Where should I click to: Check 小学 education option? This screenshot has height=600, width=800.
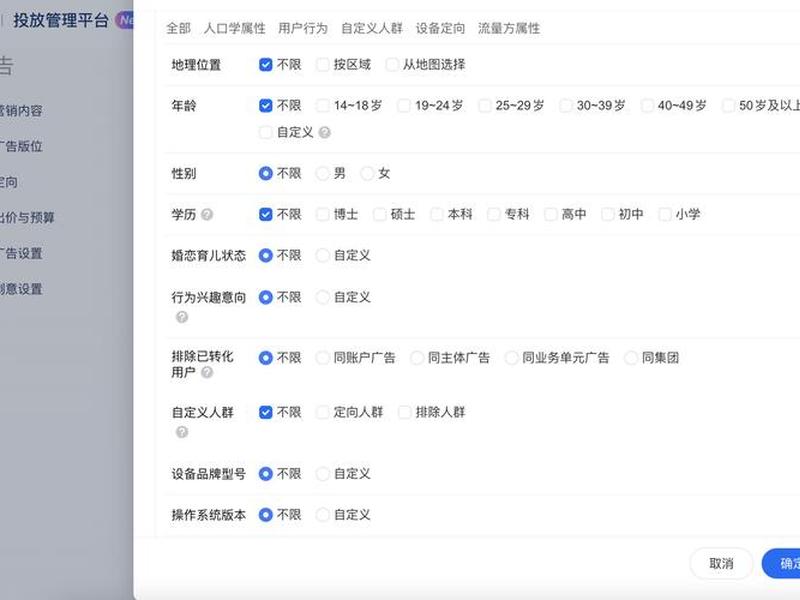point(665,214)
